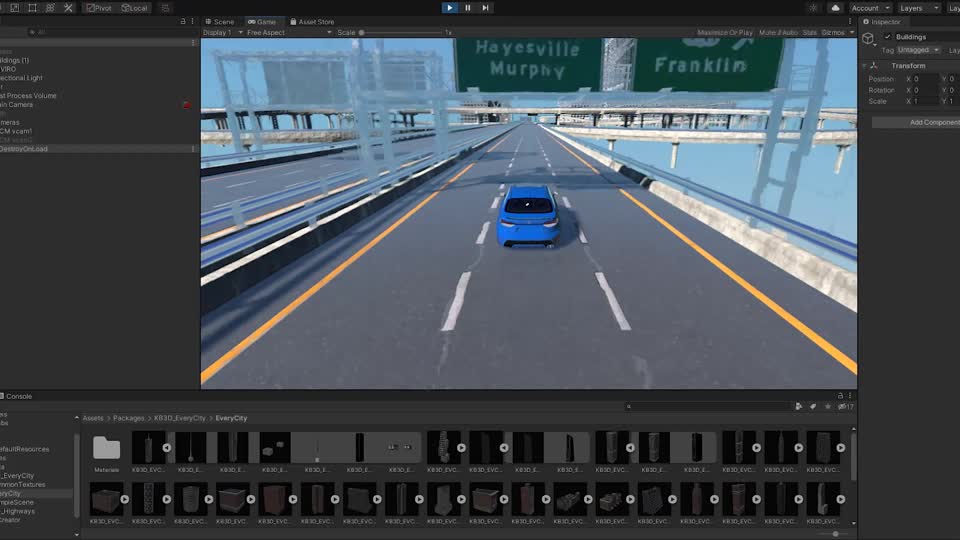Open the Buildings object icon picker

[868, 39]
